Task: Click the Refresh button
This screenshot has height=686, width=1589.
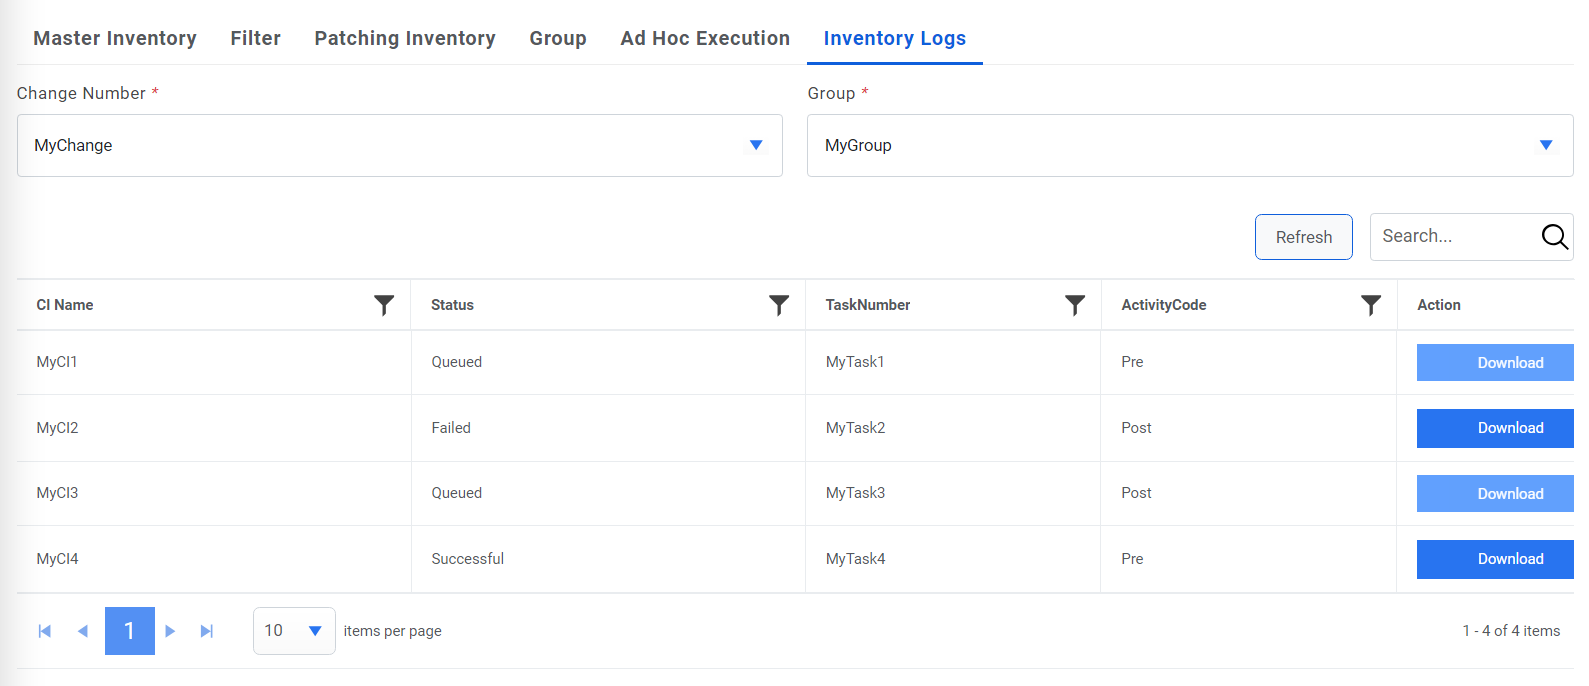Action: (1303, 237)
